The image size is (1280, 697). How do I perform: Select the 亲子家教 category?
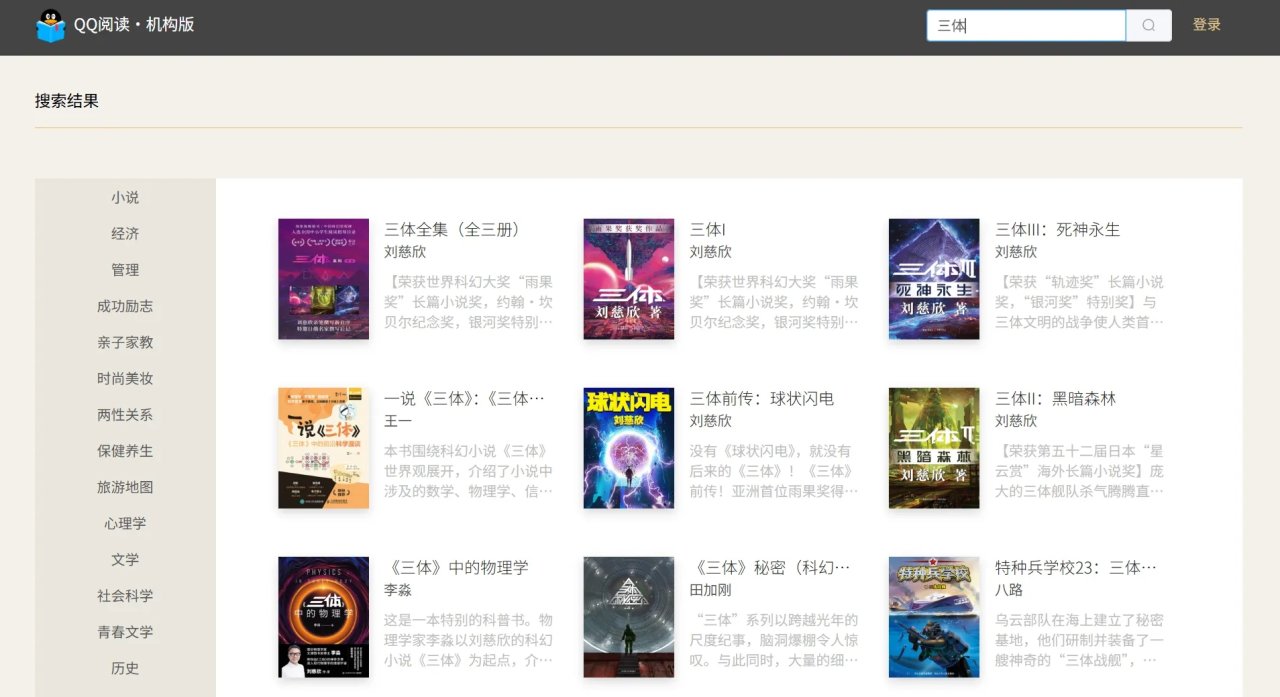click(x=125, y=342)
